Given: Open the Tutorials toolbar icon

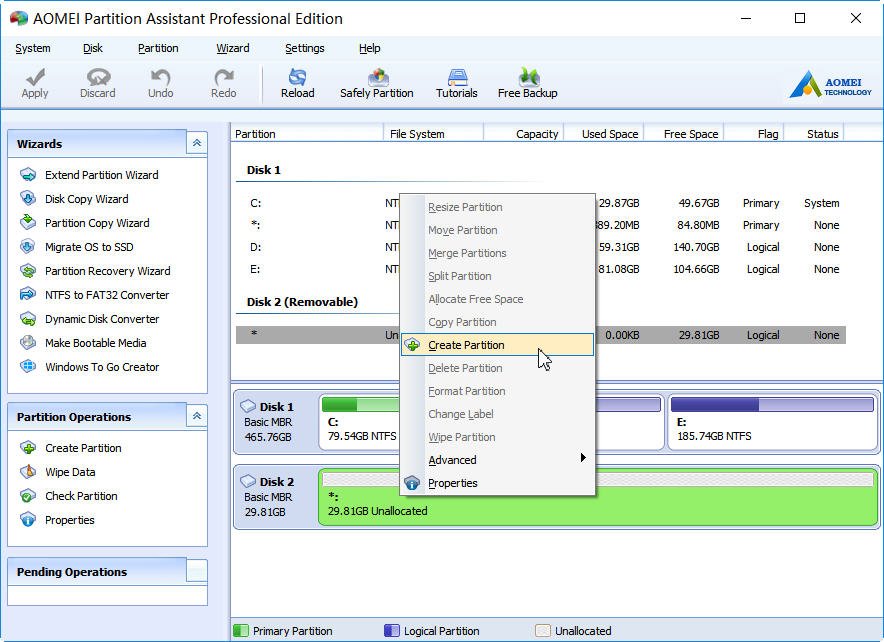Looking at the screenshot, I should click(457, 77).
